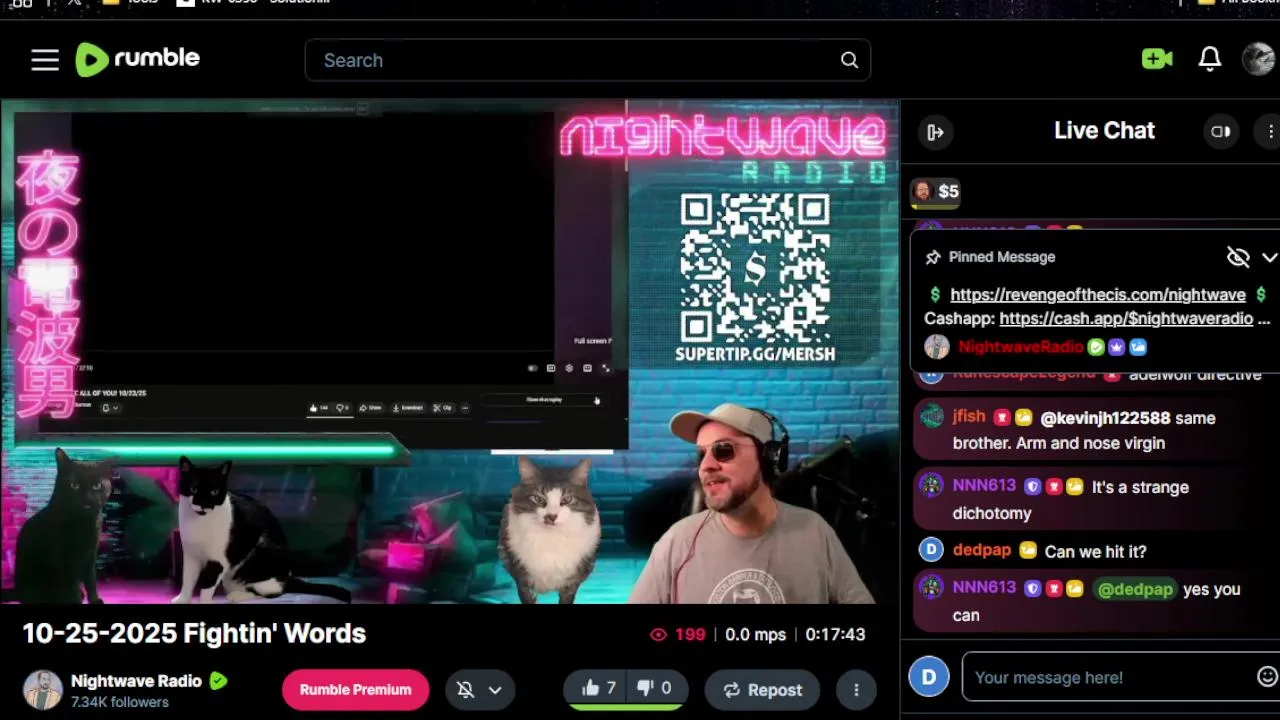
Task: Open the hamburger main menu
Action: tap(45, 60)
